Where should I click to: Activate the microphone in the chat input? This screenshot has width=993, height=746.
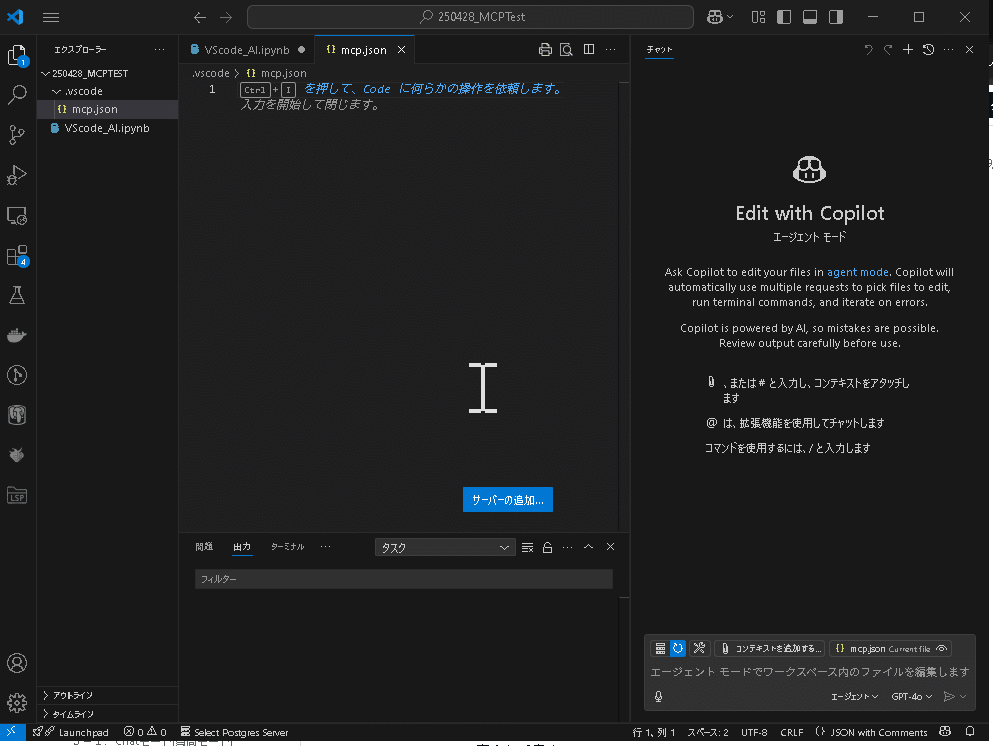pos(660,696)
